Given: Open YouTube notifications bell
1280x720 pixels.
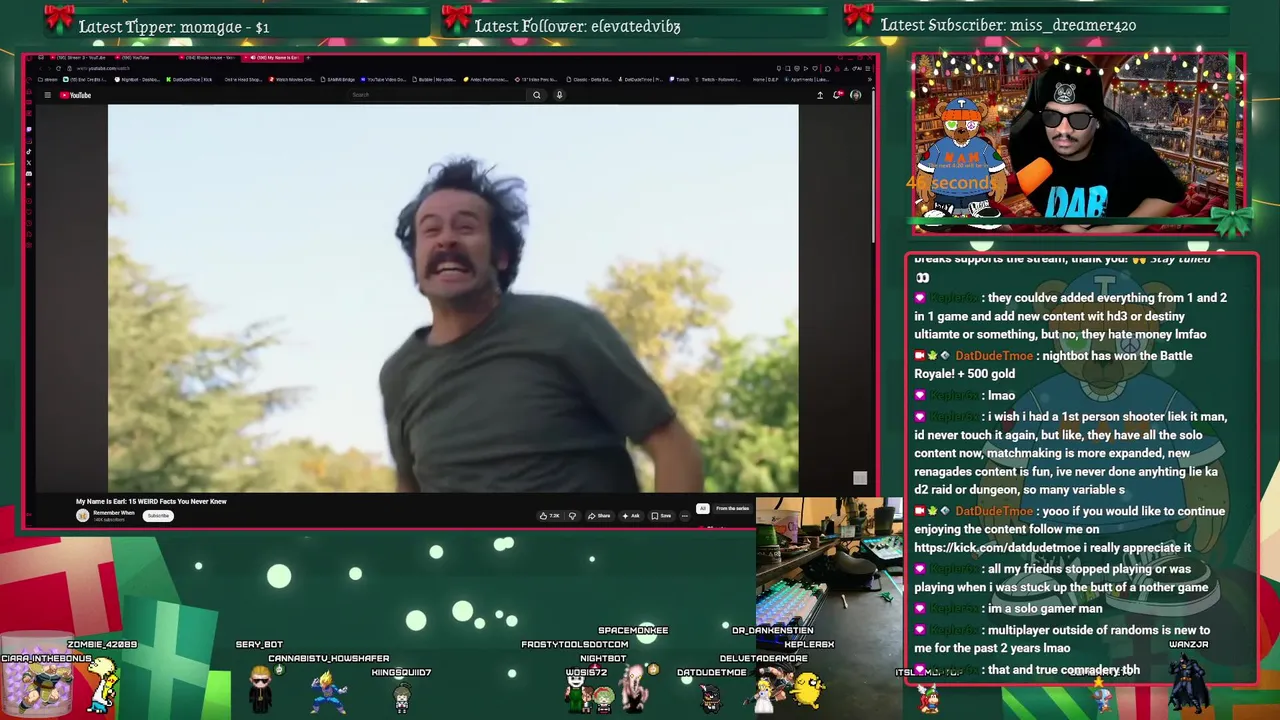Looking at the screenshot, I should (x=838, y=95).
